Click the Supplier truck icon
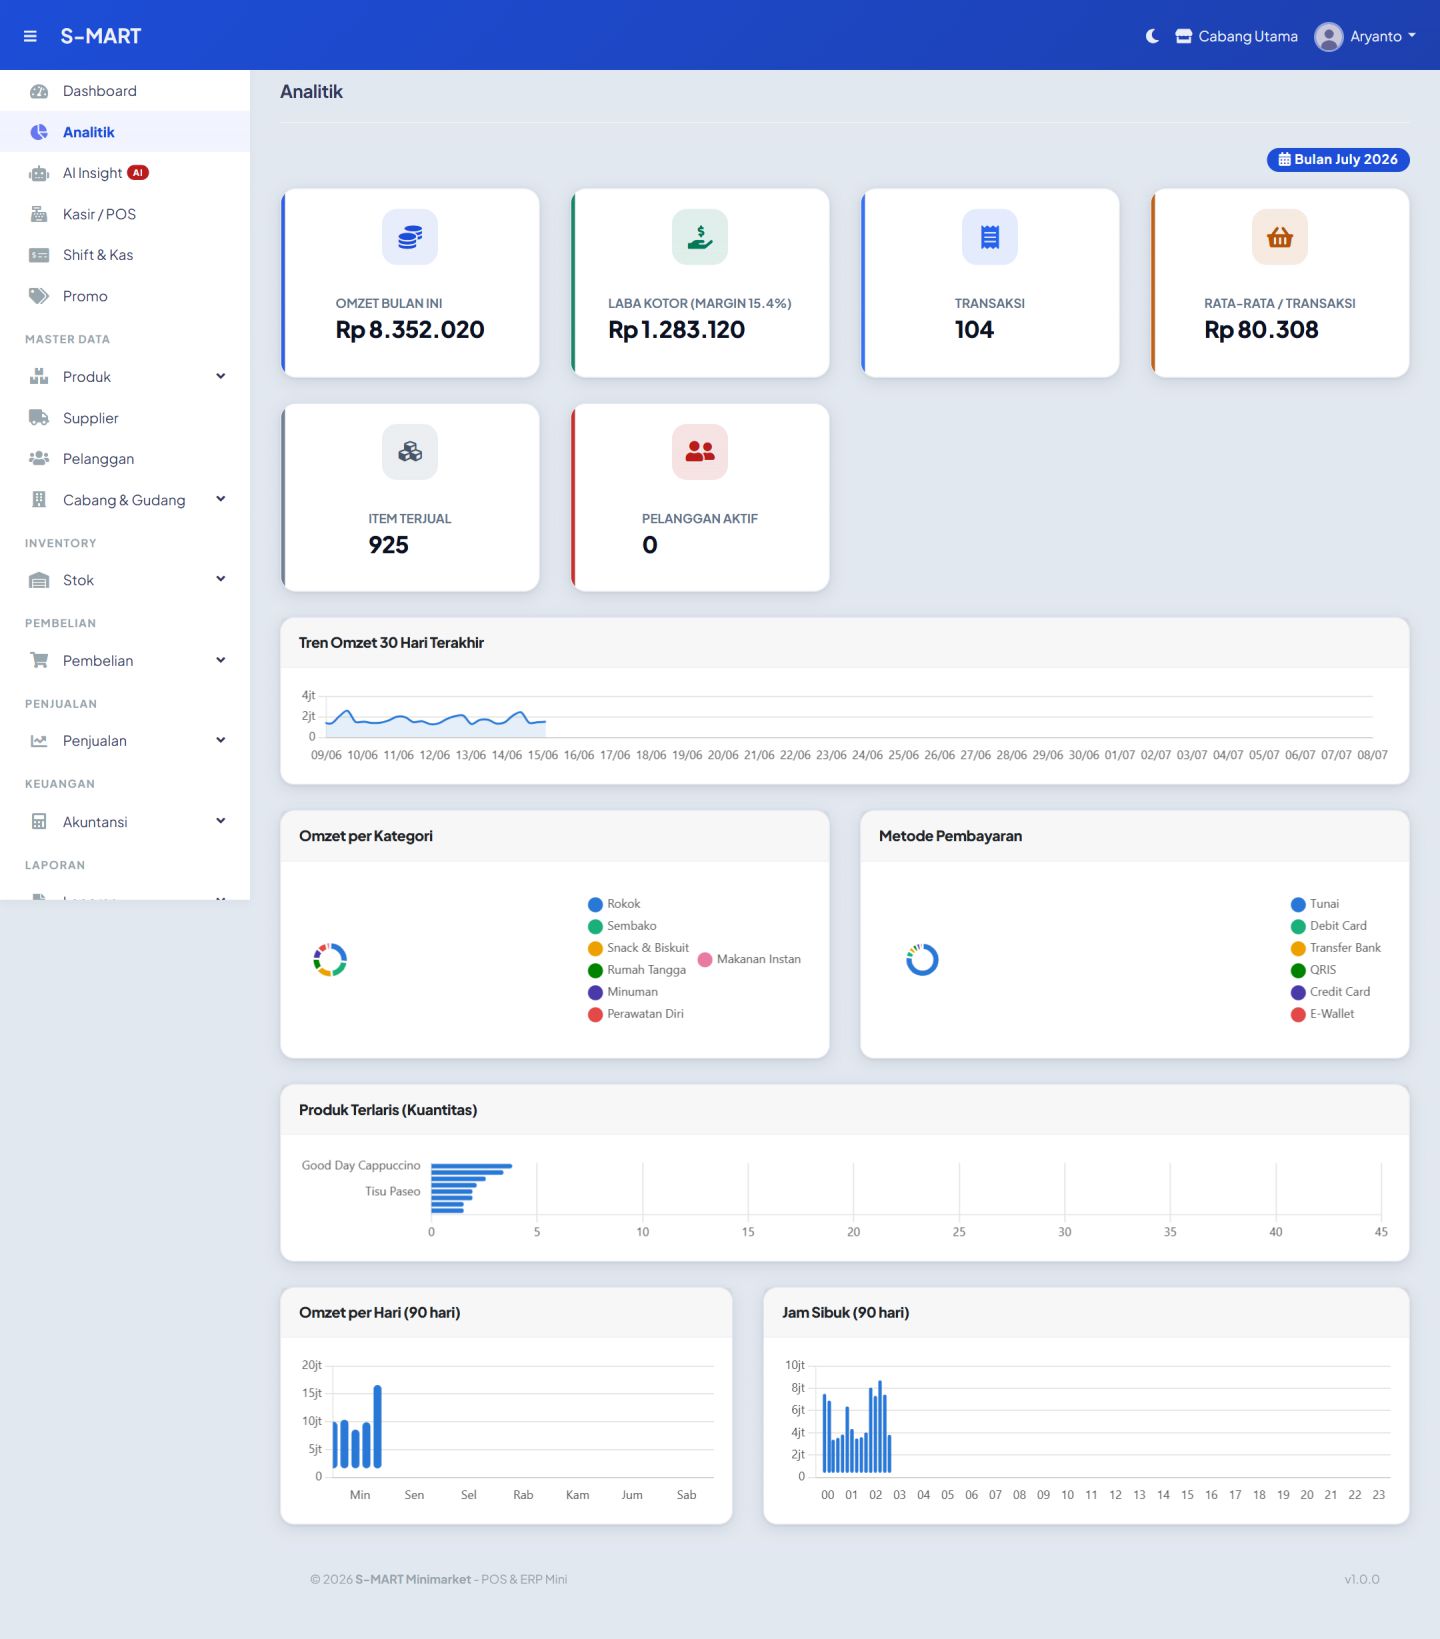This screenshot has width=1440, height=1639. pyautogui.click(x=39, y=418)
